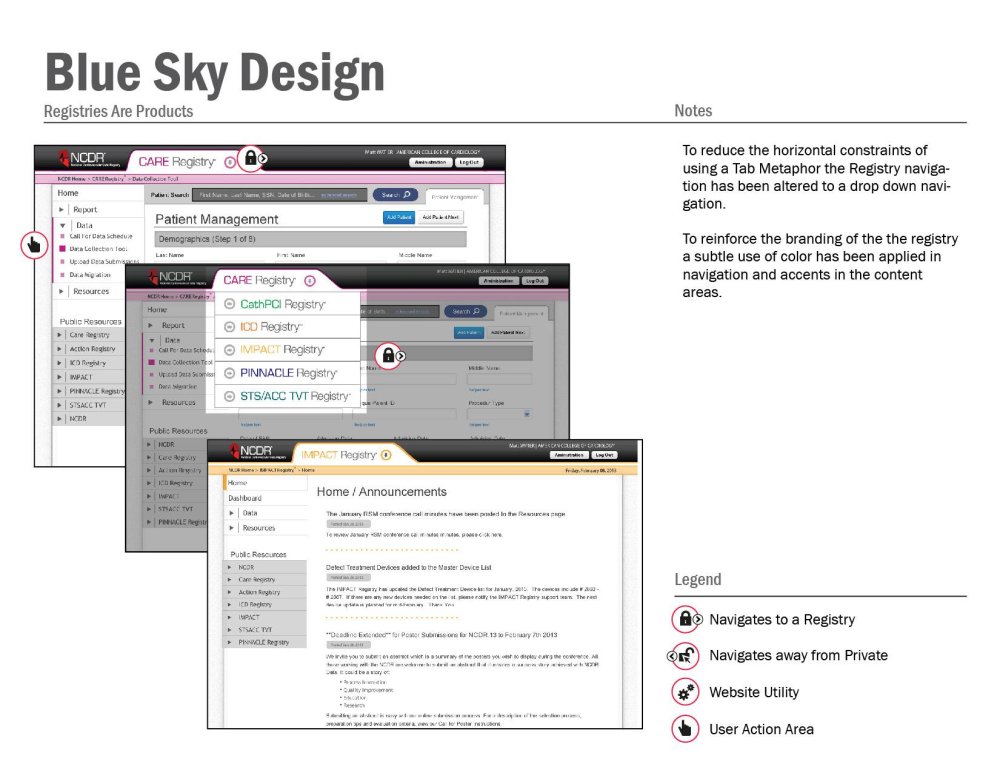Expand Care Registry in IMPACT Registry window's Public Resources

(230, 580)
